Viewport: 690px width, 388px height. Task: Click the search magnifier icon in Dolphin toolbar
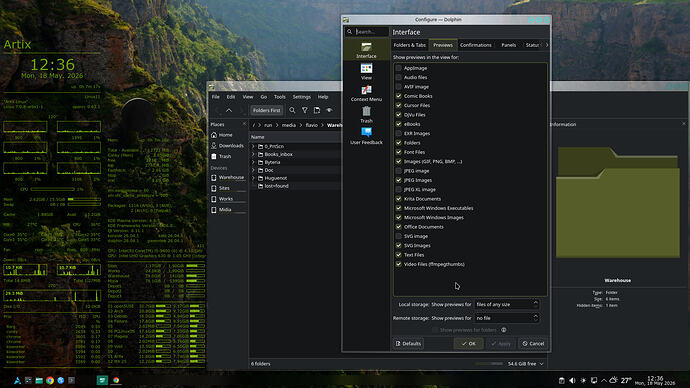coord(292,110)
